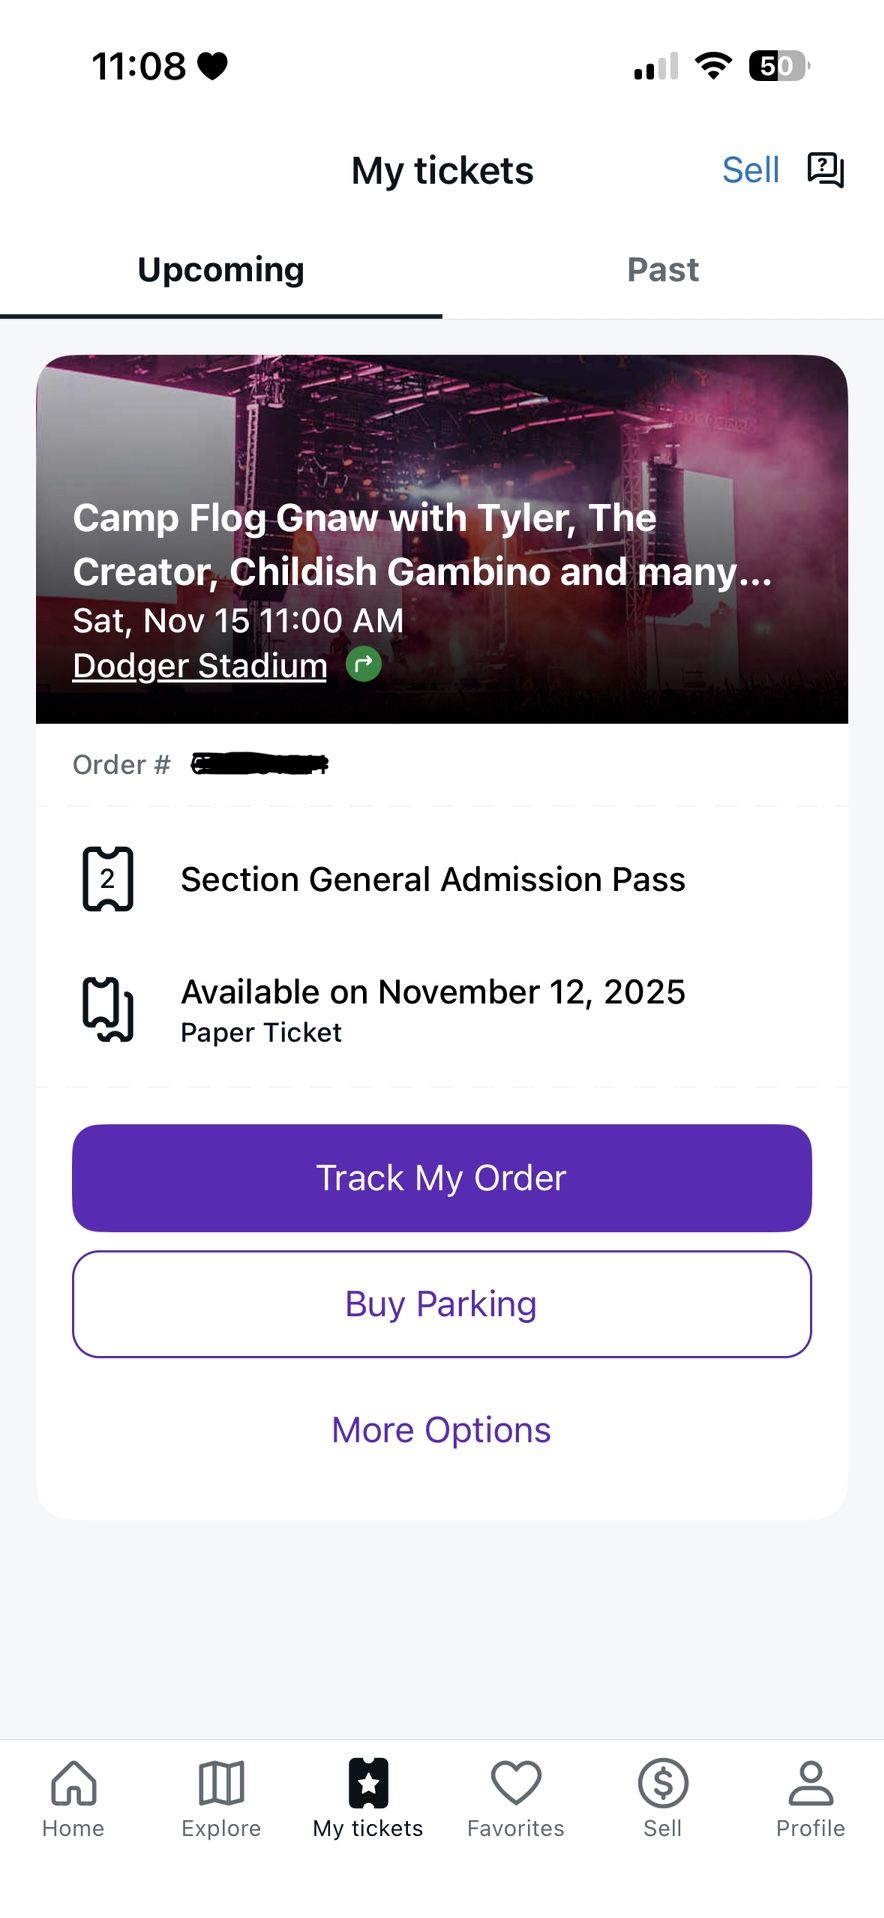
Task: Tap the Sell link in the header
Action: tap(750, 170)
